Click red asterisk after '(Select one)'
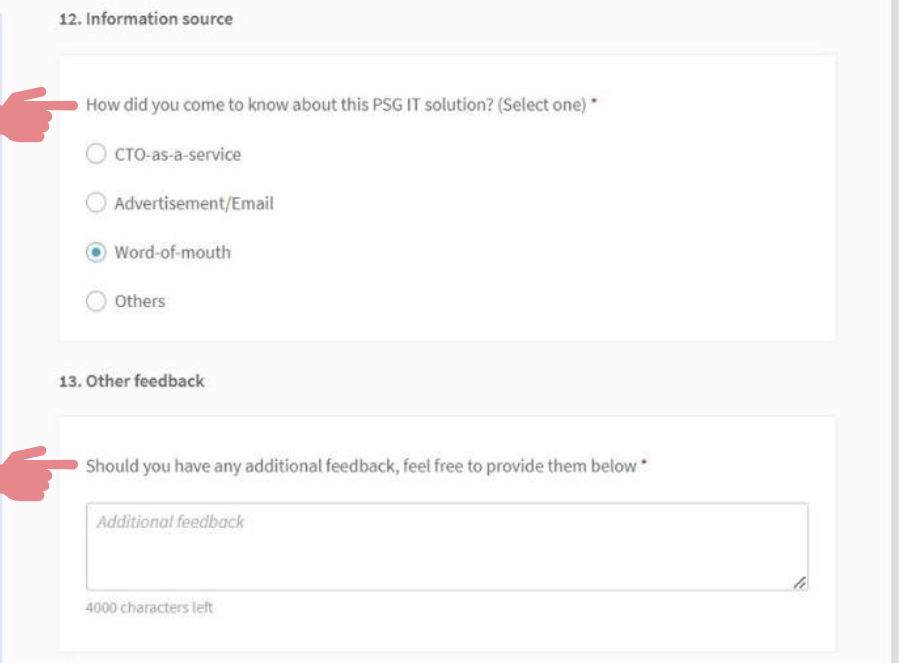Screen dimensions: 899x663 click(594, 101)
